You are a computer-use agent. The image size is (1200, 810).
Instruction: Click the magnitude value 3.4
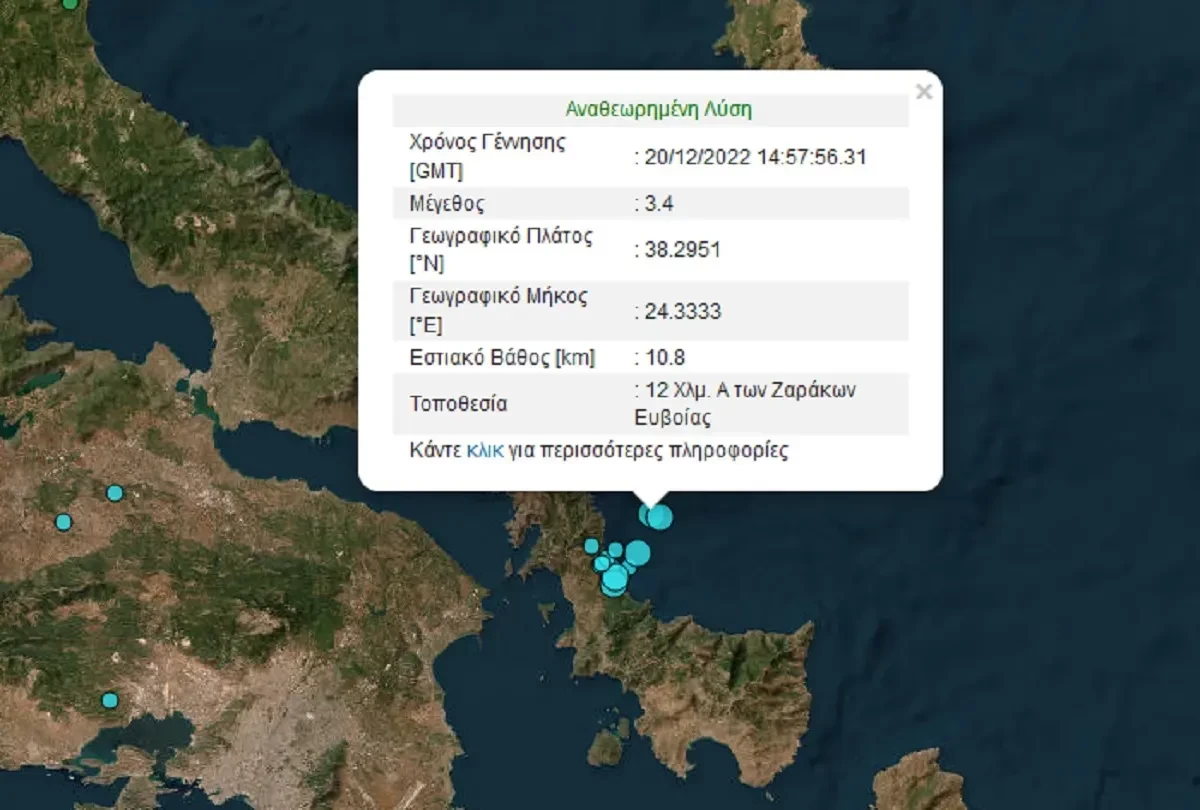point(662,205)
